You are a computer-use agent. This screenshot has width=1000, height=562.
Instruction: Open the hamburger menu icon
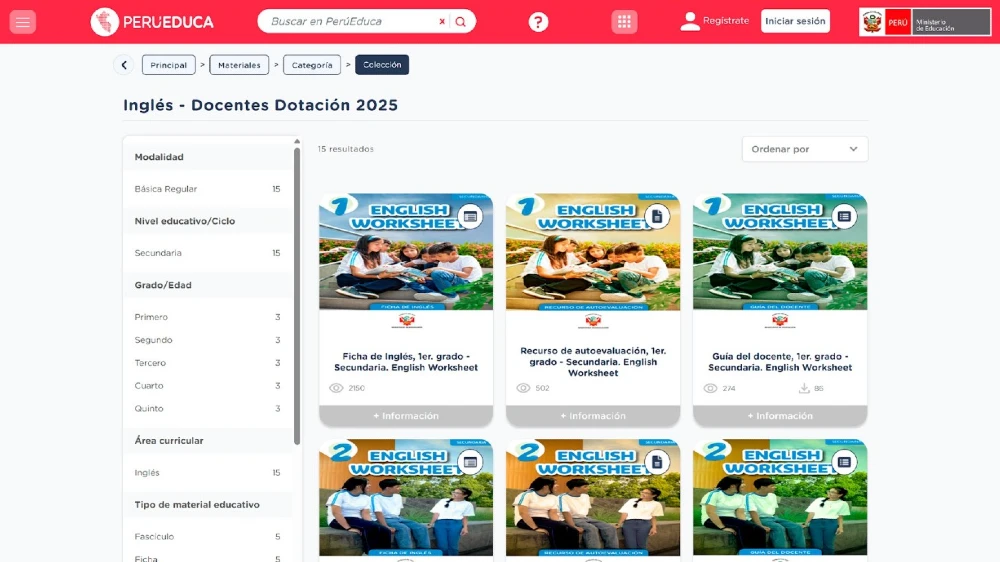(x=22, y=22)
